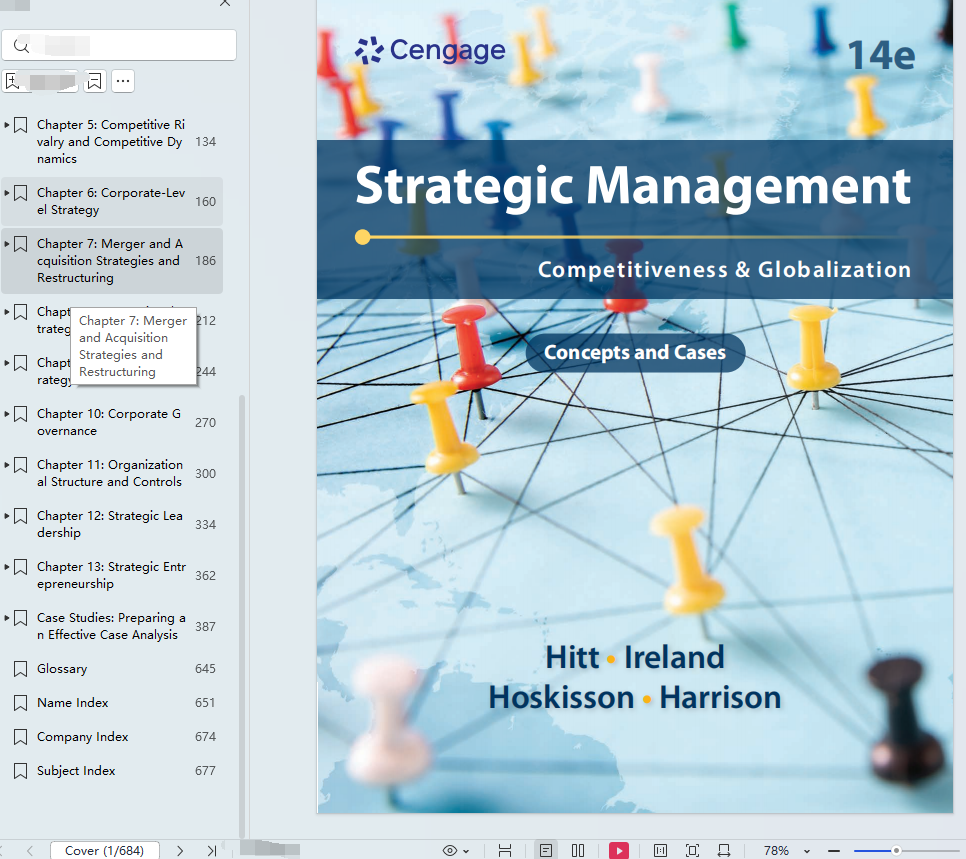Open Chapter 5: Competitive Rivalry and Competitive Dynamics
The width and height of the screenshot is (966, 859).
point(111,142)
